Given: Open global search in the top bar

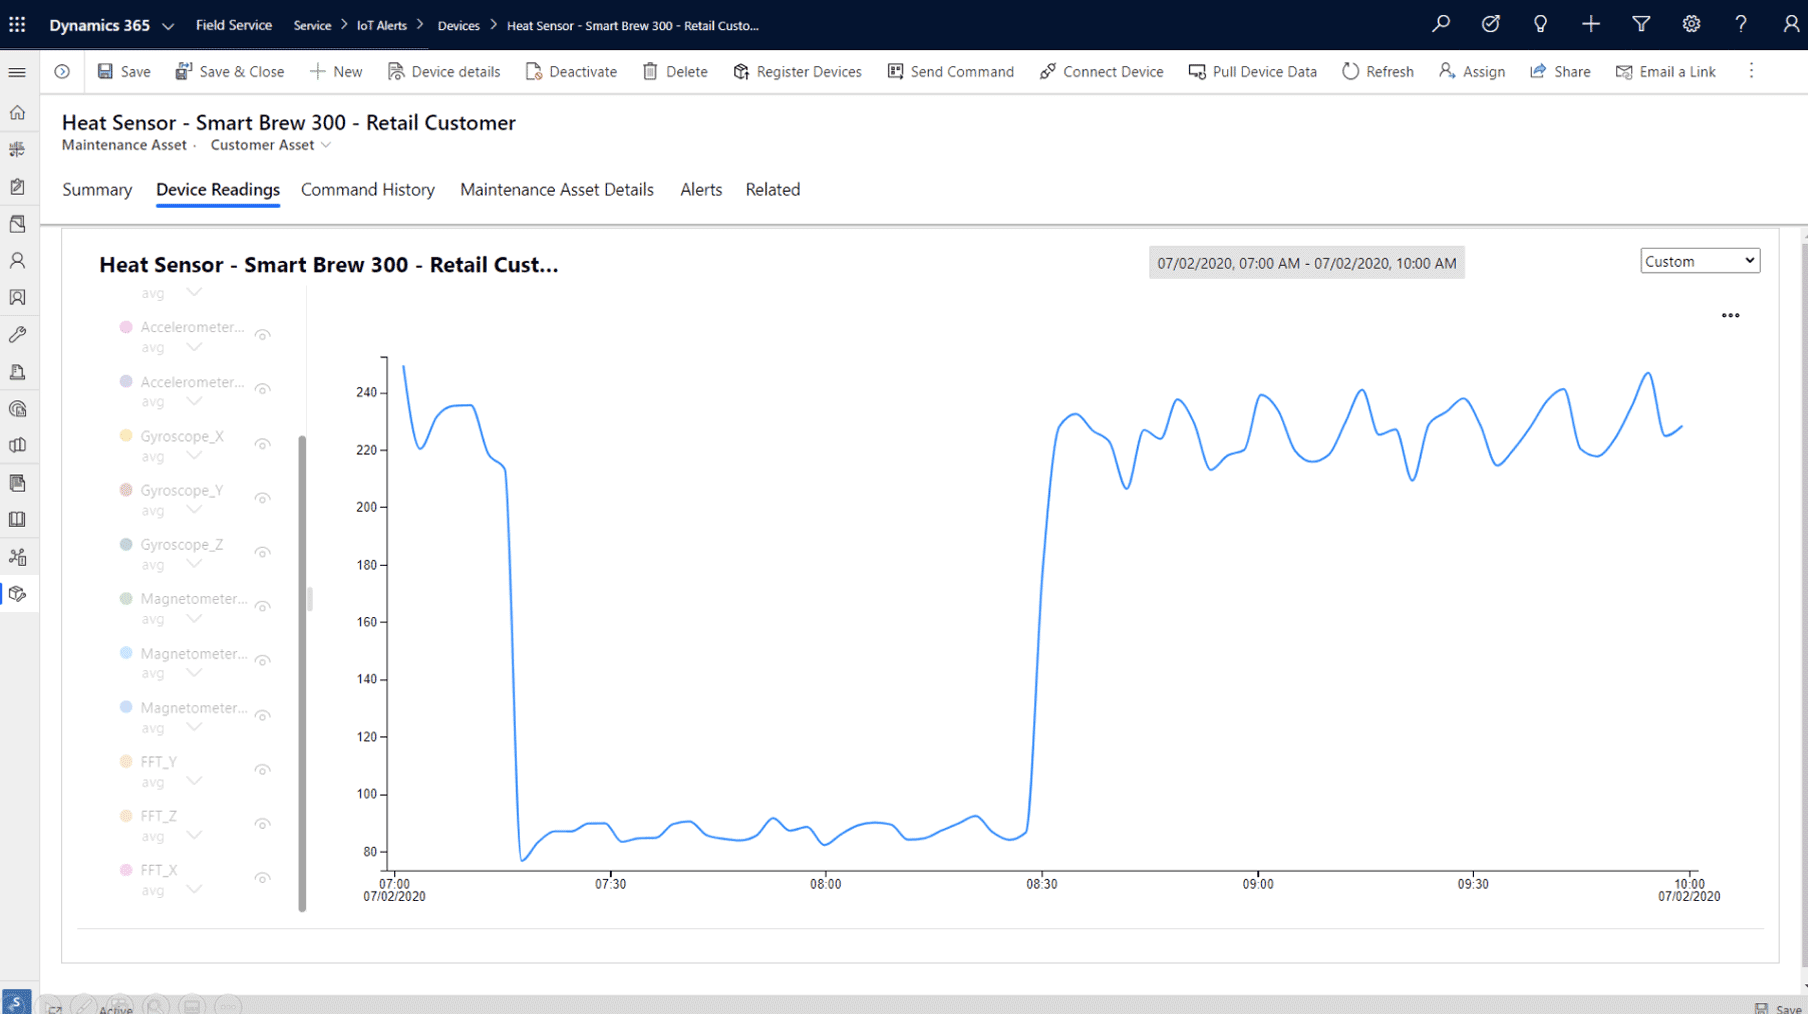Looking at the screenshot, I should click(1440, 24).
